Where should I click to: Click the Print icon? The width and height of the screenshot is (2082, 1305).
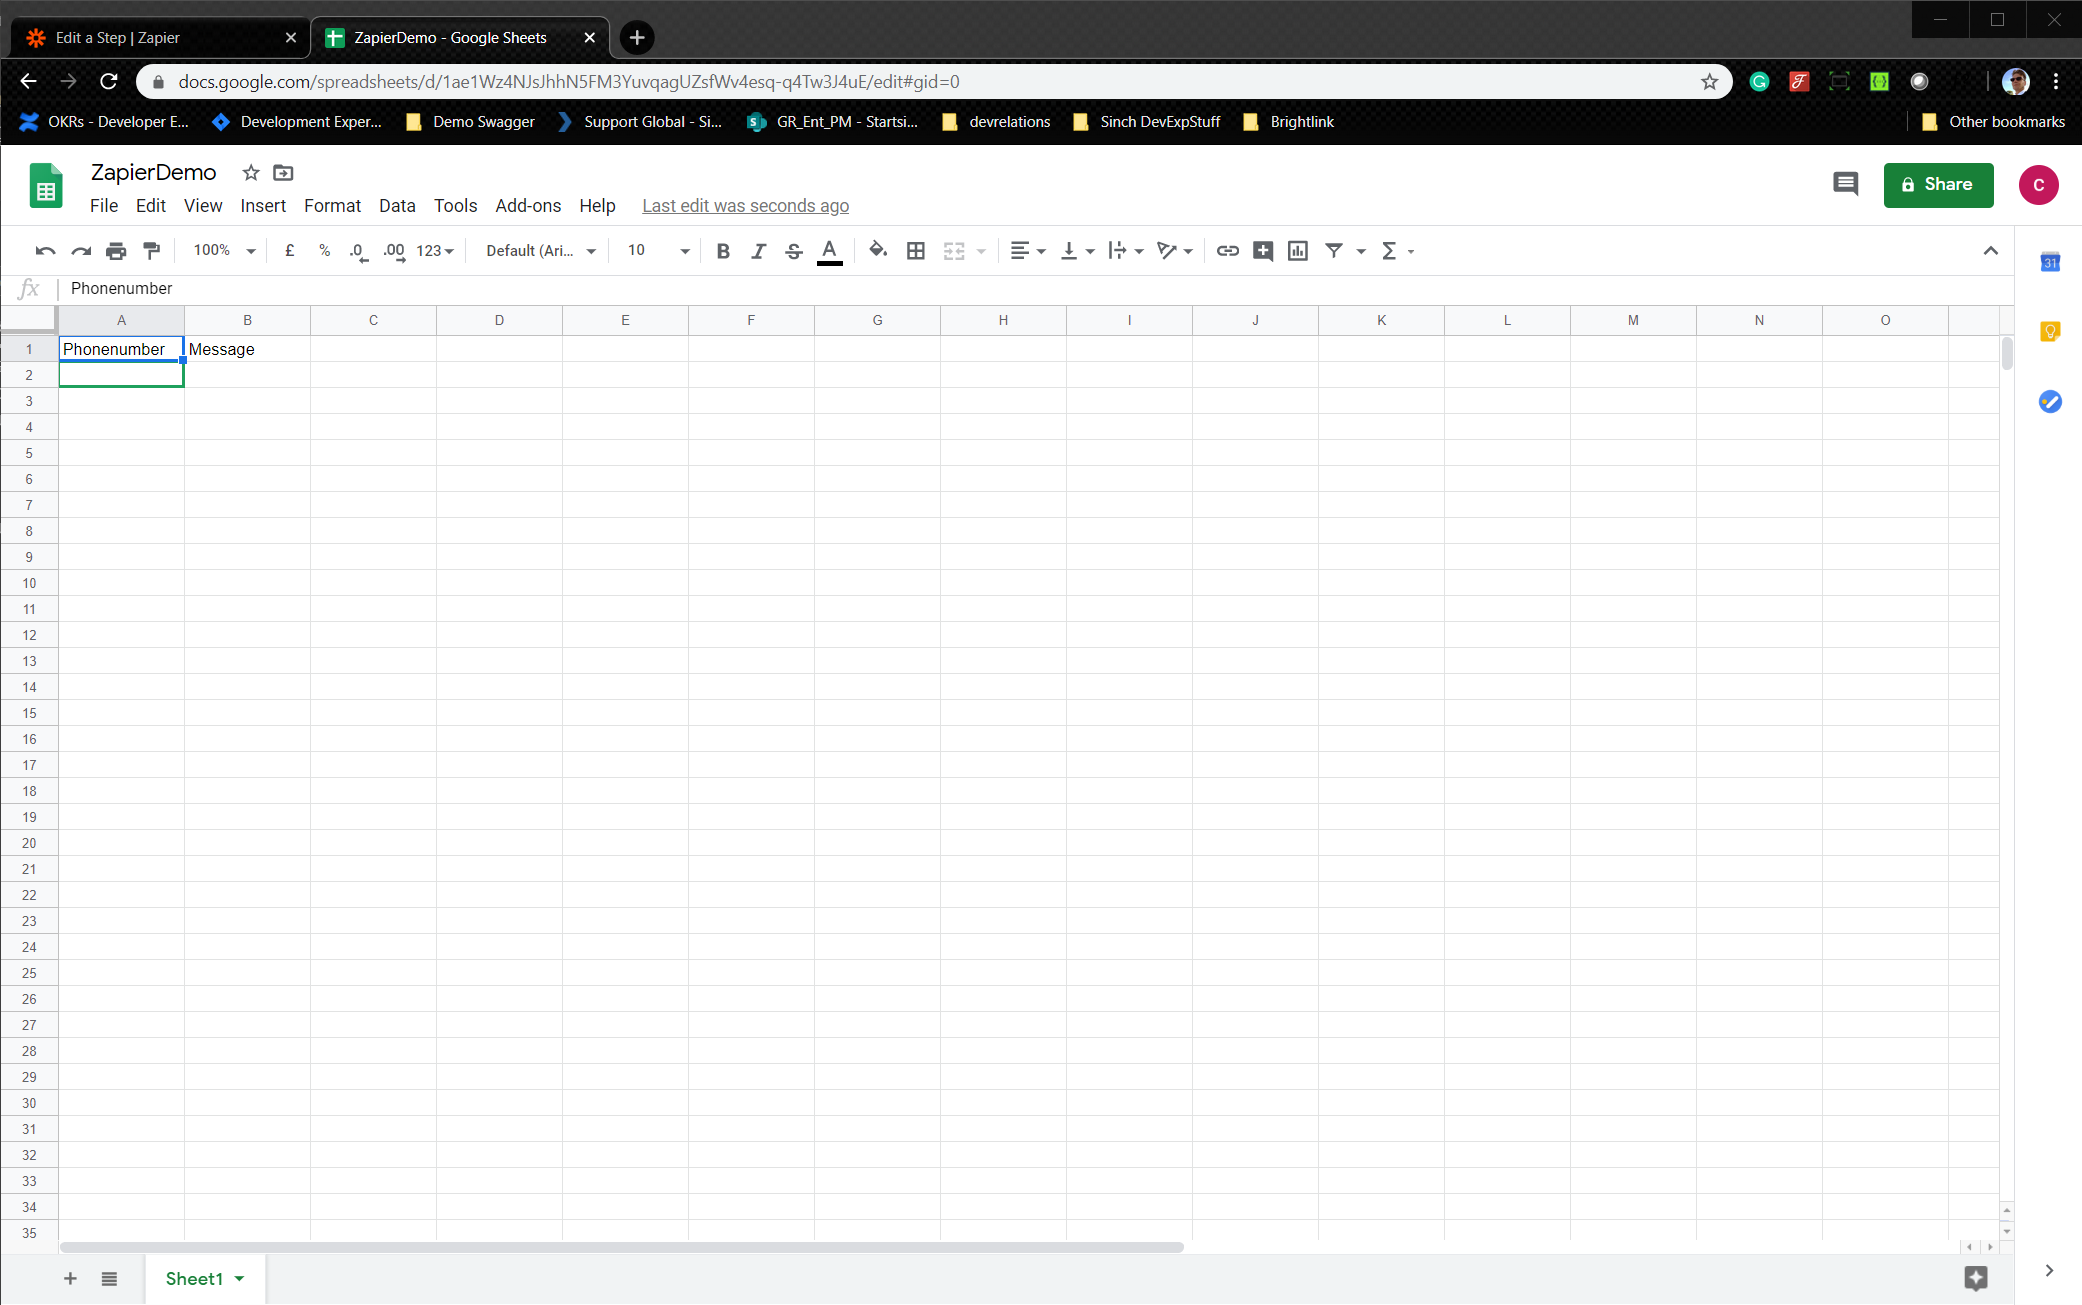116,251
